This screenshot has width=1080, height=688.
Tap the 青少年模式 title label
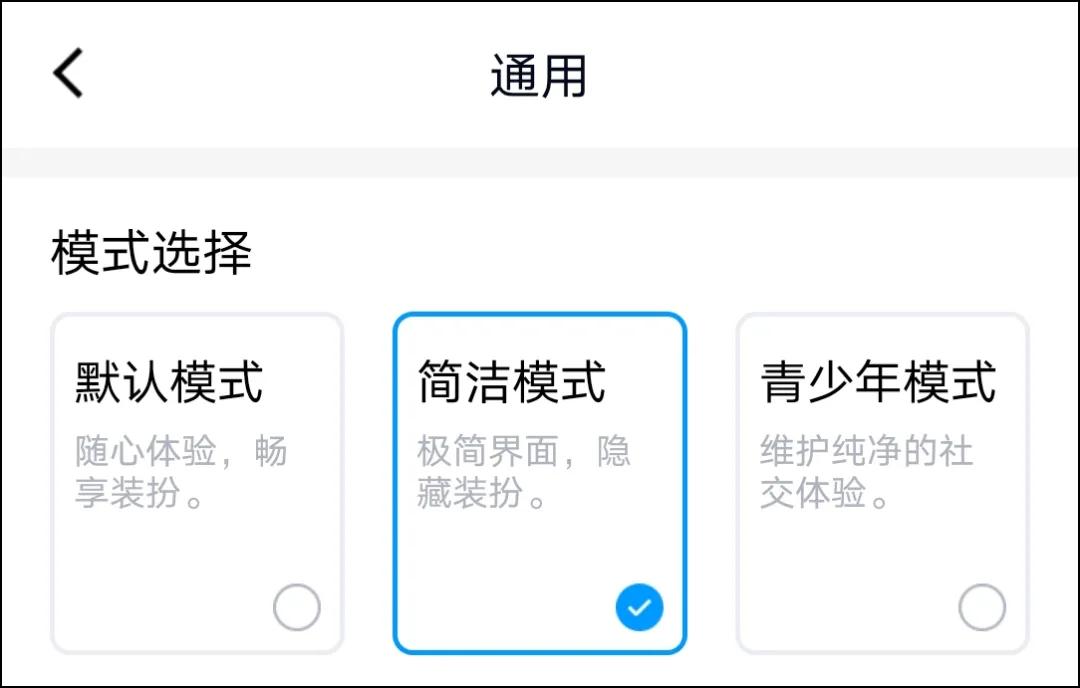point(880,382)
